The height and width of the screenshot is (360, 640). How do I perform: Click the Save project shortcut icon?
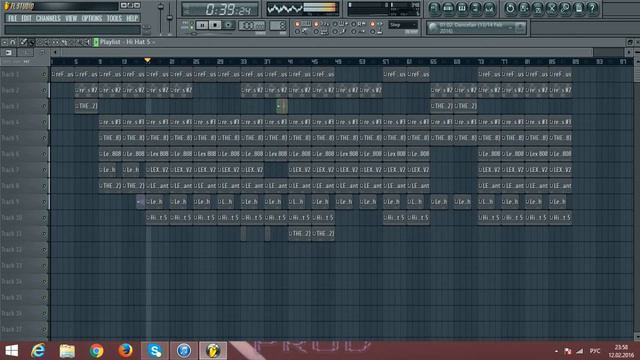click(x=524, y=8)
